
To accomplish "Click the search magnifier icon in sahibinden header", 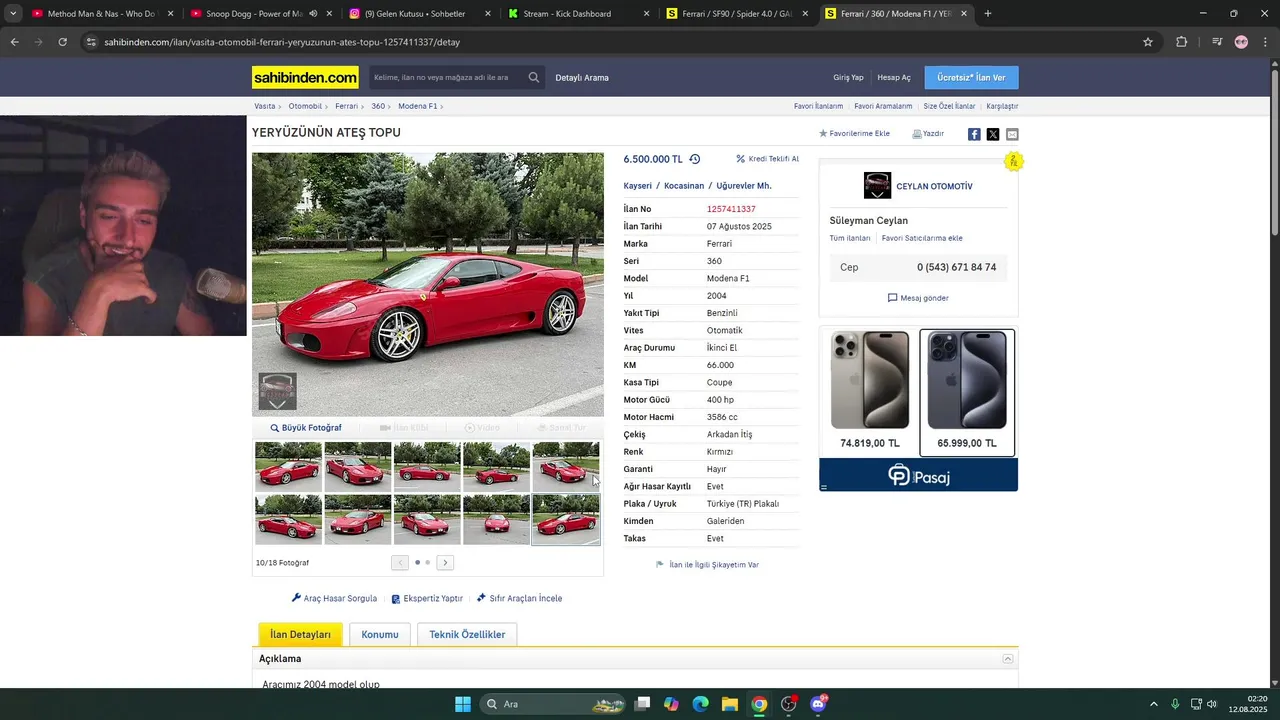I will coord(534,77).
